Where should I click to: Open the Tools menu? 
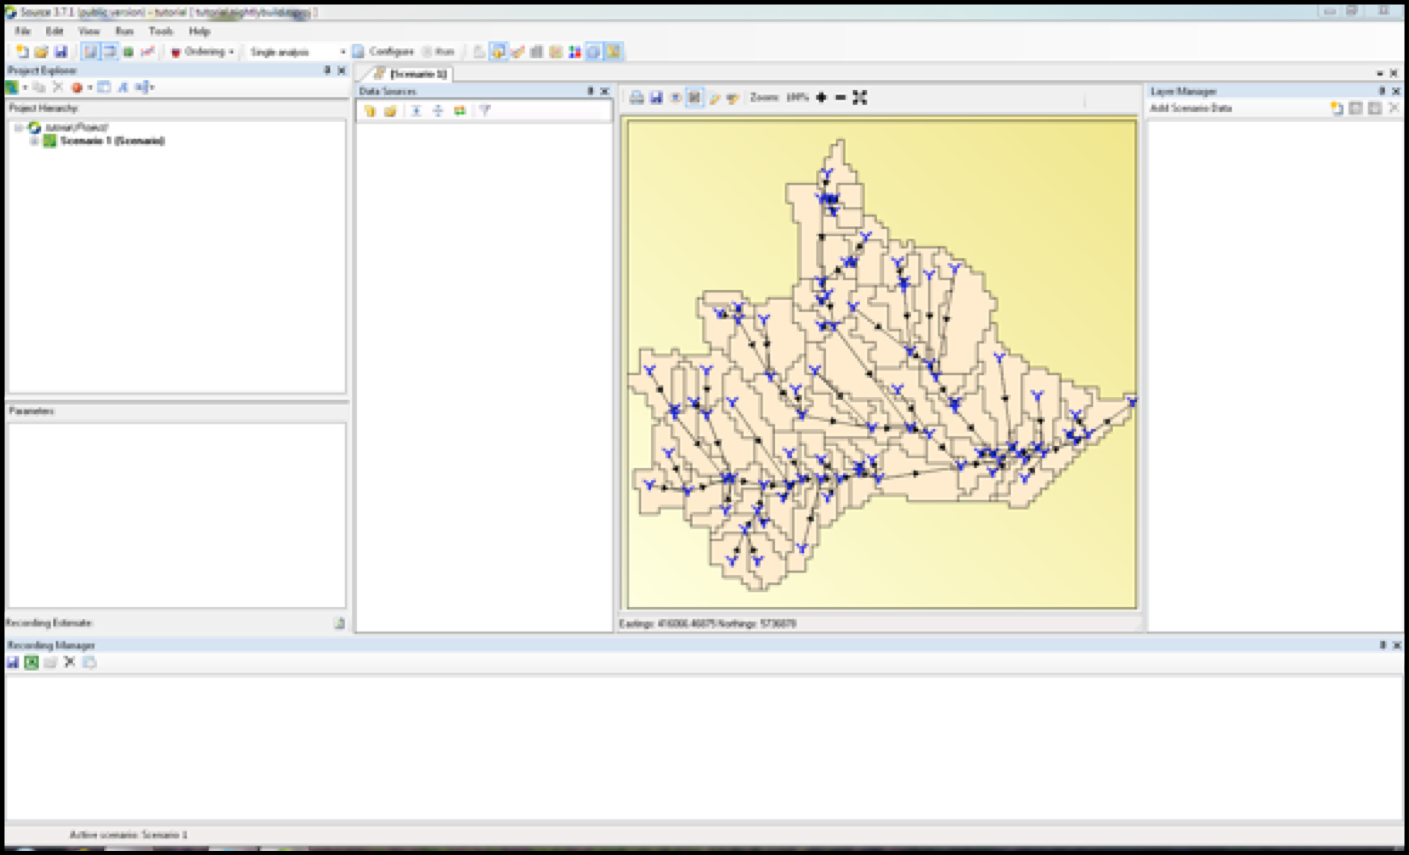click(160, 31)
